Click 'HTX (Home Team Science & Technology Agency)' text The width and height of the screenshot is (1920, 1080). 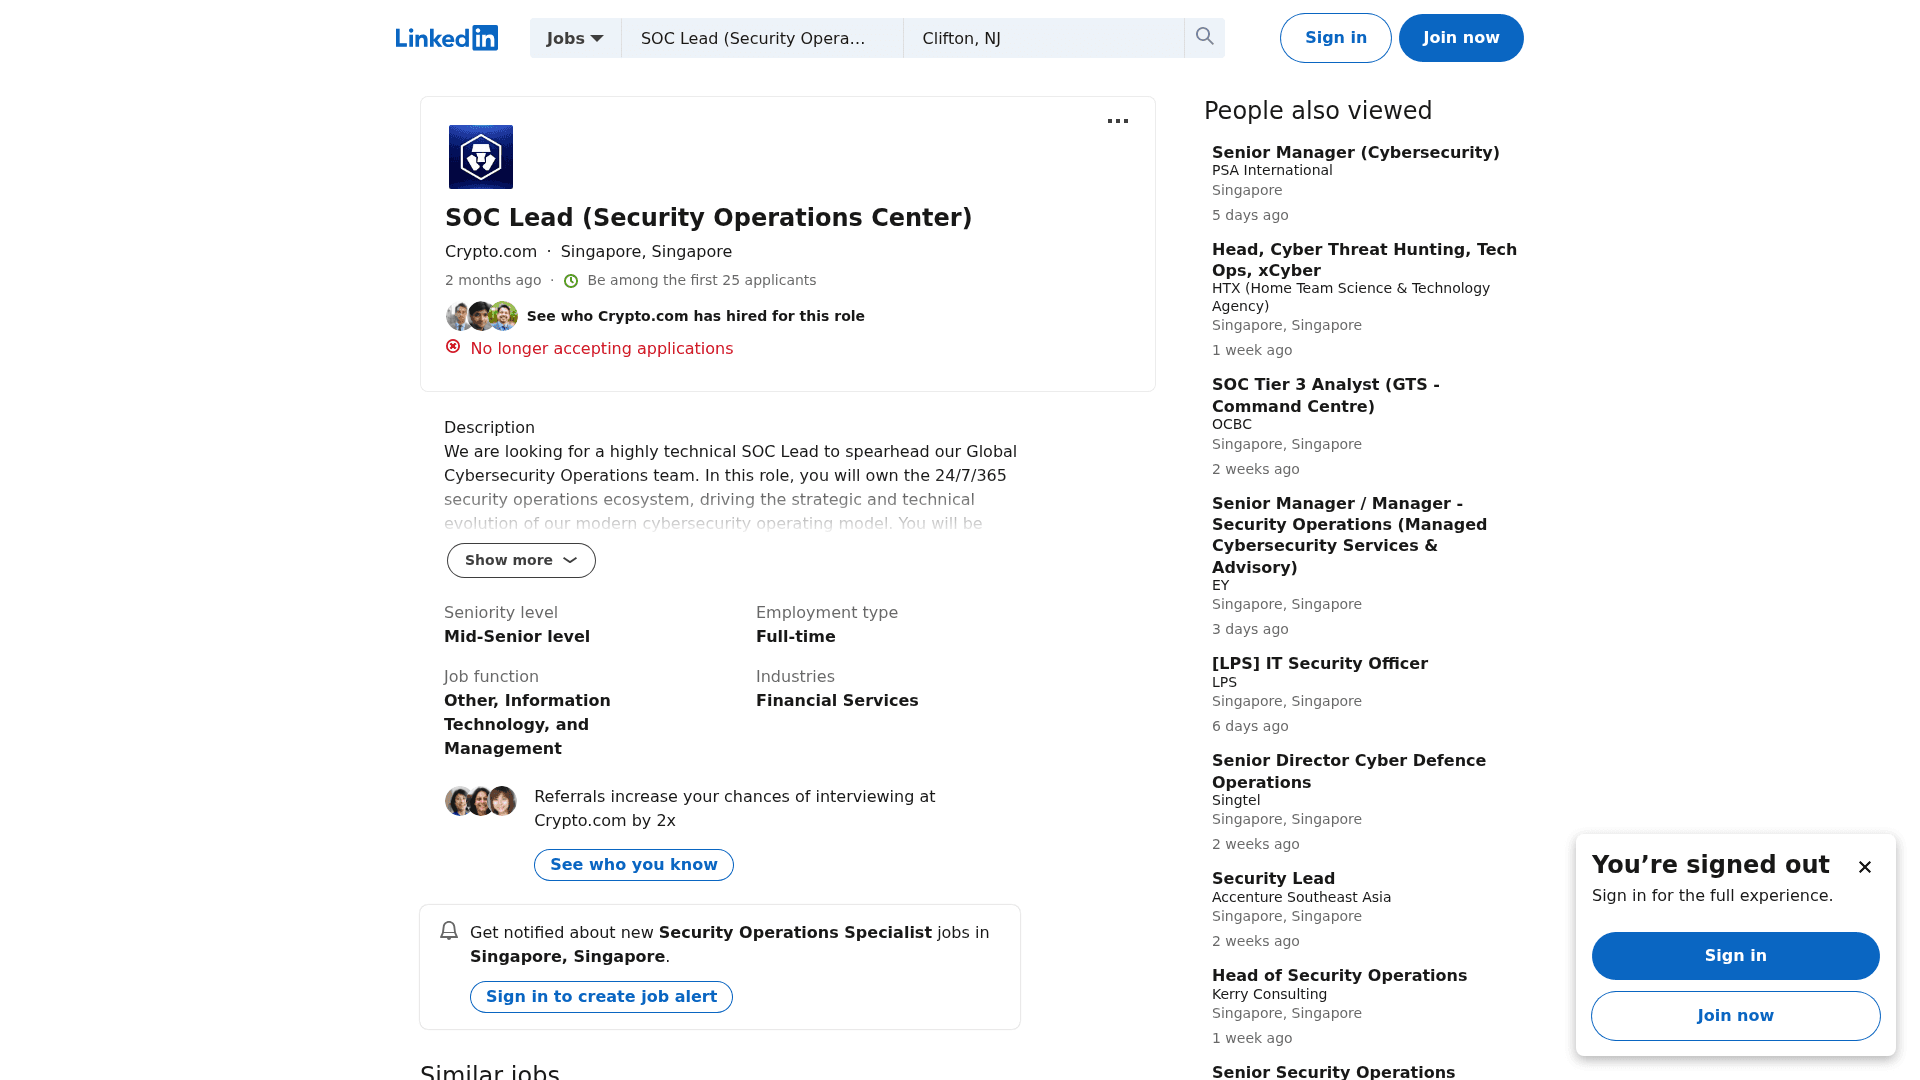tap(1351, 297)
